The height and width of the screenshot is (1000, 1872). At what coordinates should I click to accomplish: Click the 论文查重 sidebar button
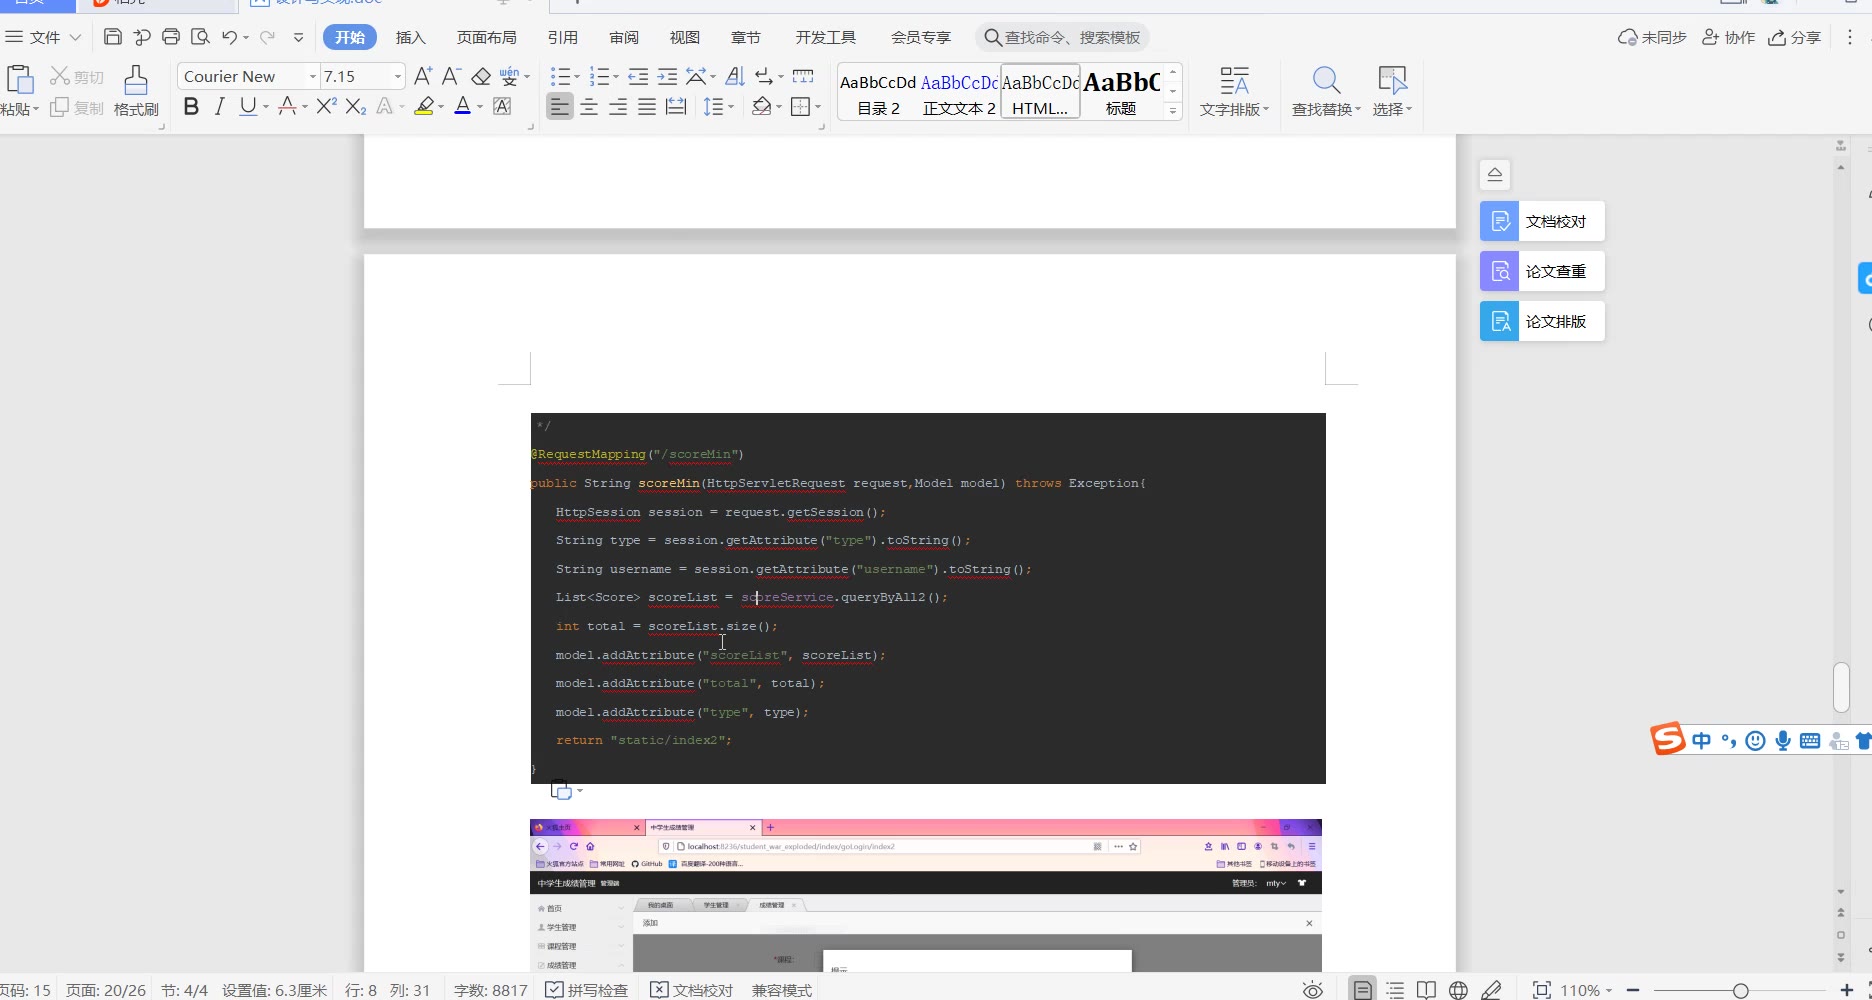[x=1542, y=271]
